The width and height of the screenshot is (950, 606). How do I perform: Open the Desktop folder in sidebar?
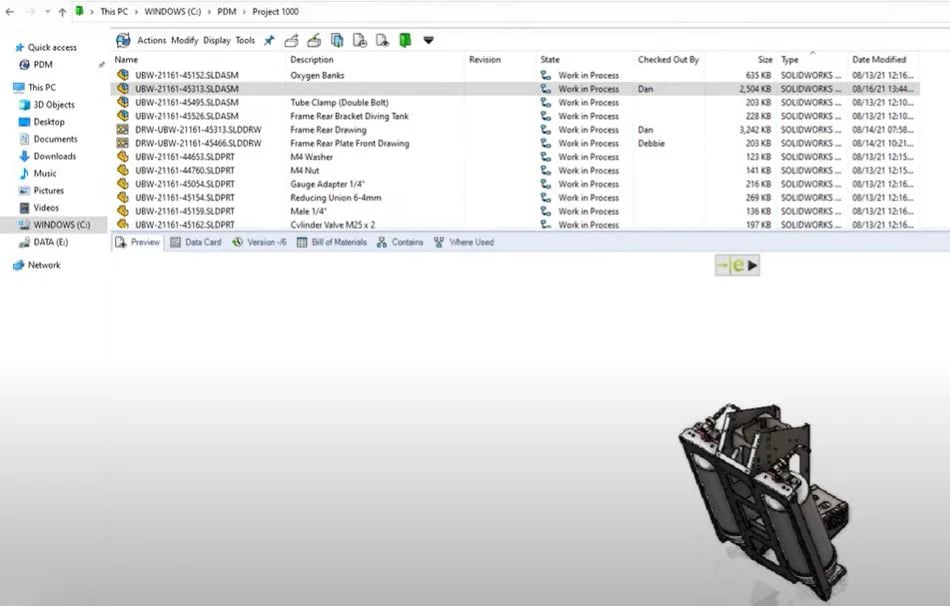click(x=49, y=122)
